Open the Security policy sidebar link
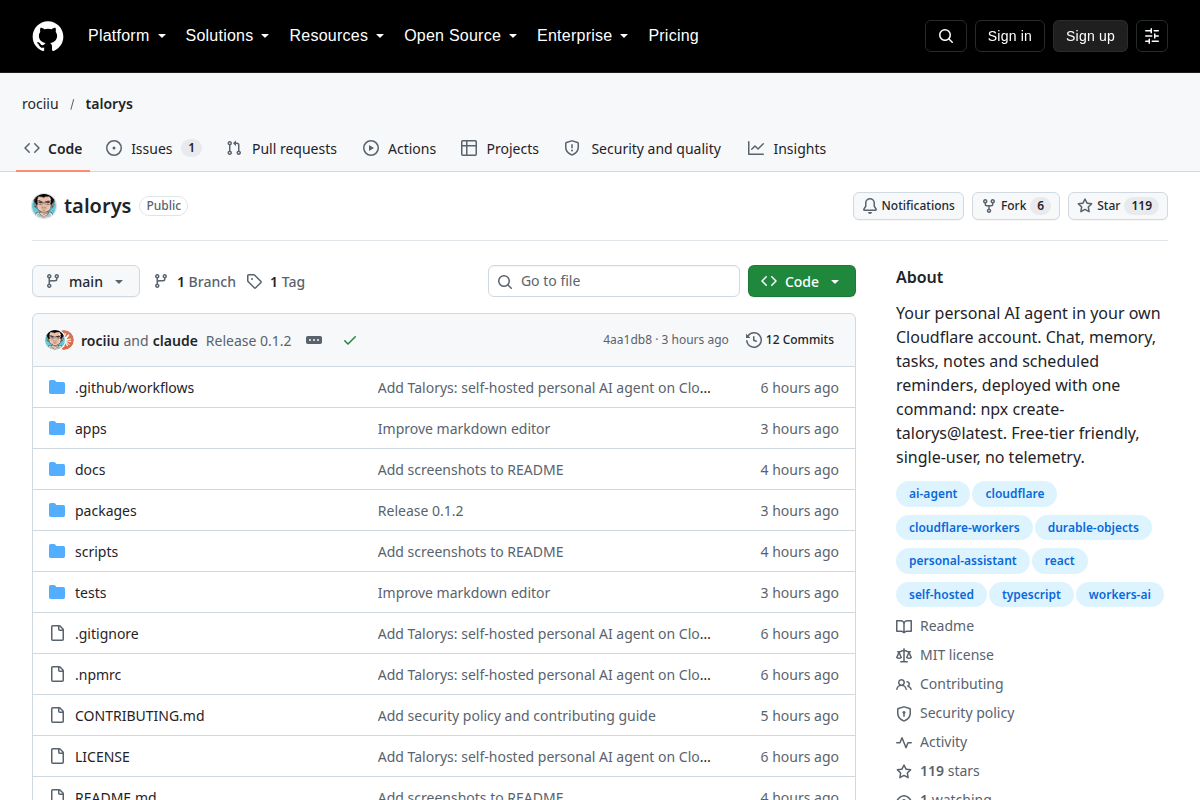This screenshot has width=1200, height=800. (x=955, y=713)
